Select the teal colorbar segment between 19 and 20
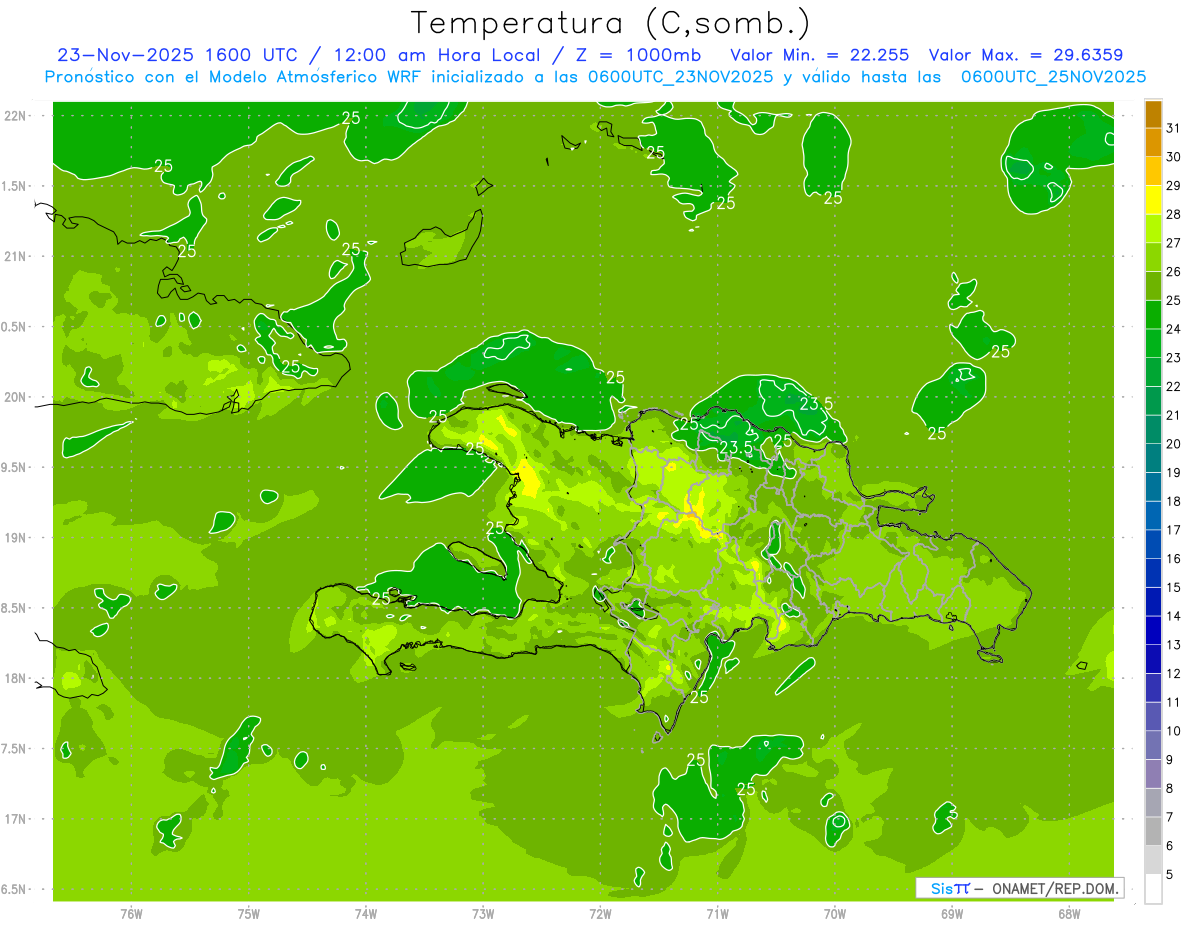This screenshot has height=927, width=1200. pyautogui.click(x=1153, y=458)
